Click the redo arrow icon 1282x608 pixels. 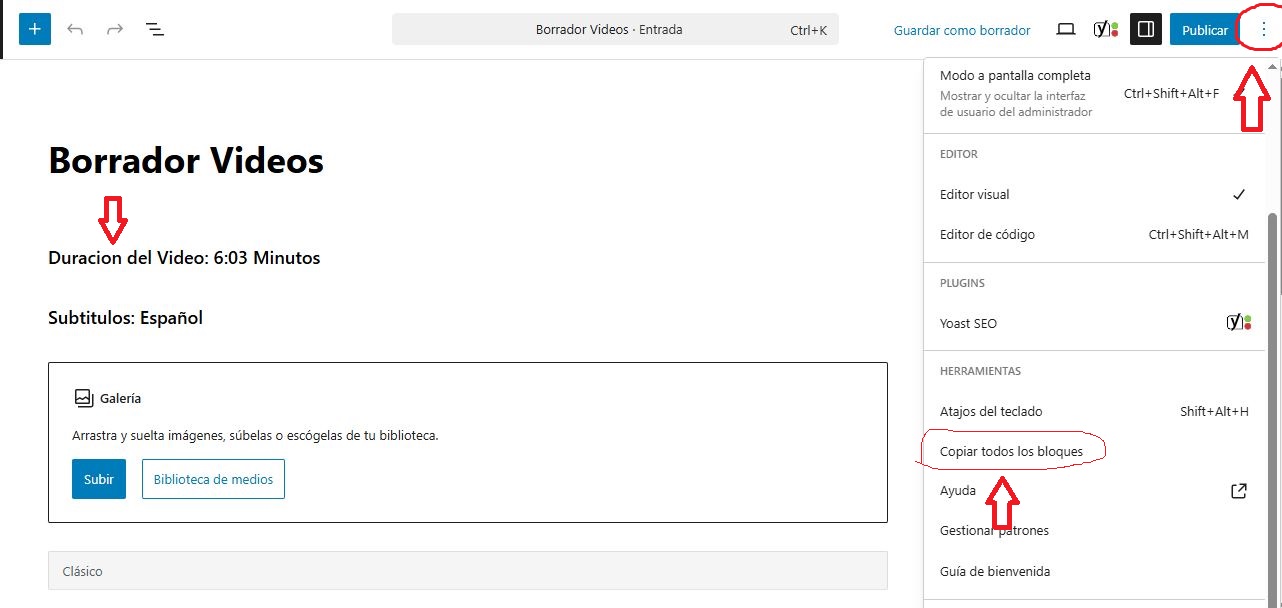point(115,29)
